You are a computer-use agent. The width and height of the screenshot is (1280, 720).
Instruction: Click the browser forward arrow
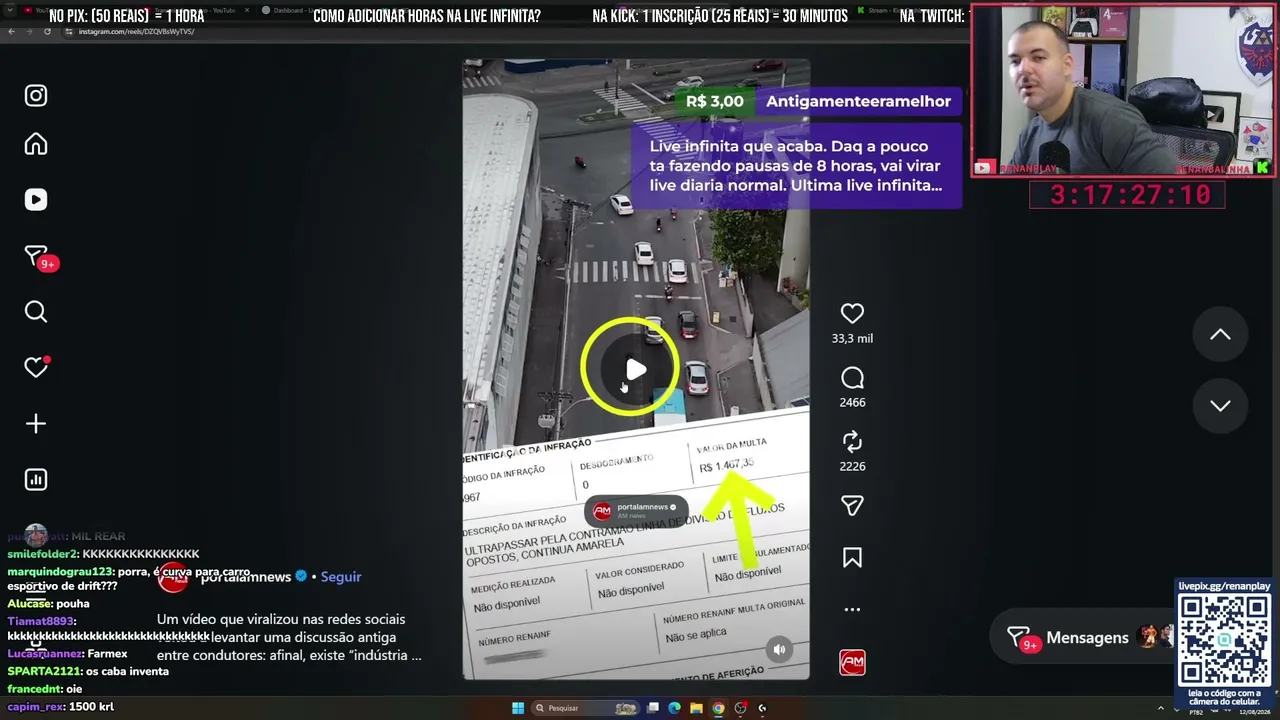coord(29,32)
